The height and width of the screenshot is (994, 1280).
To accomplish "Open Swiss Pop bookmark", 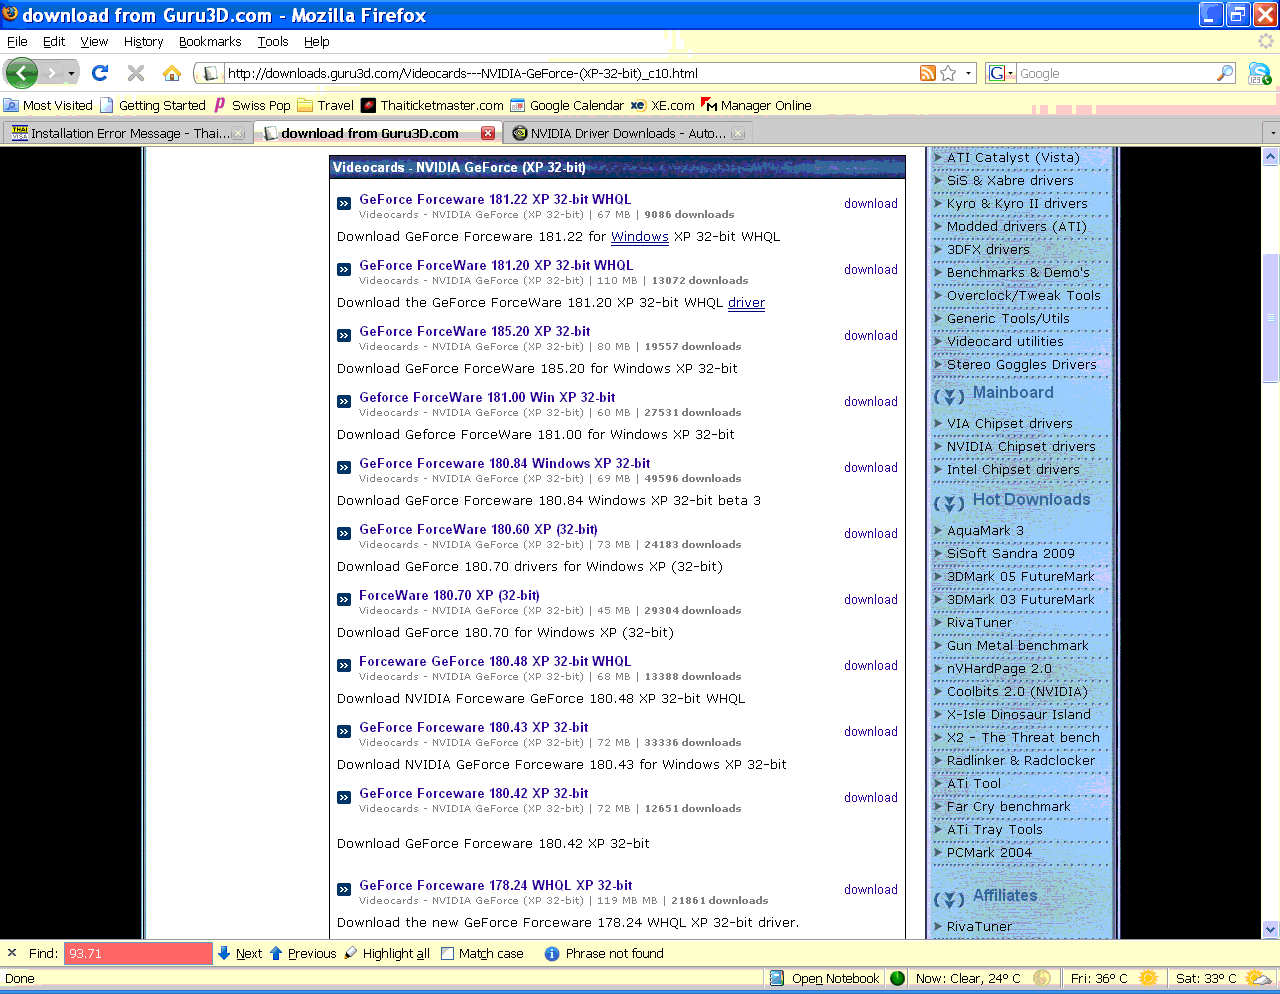I will pos(251,105).
